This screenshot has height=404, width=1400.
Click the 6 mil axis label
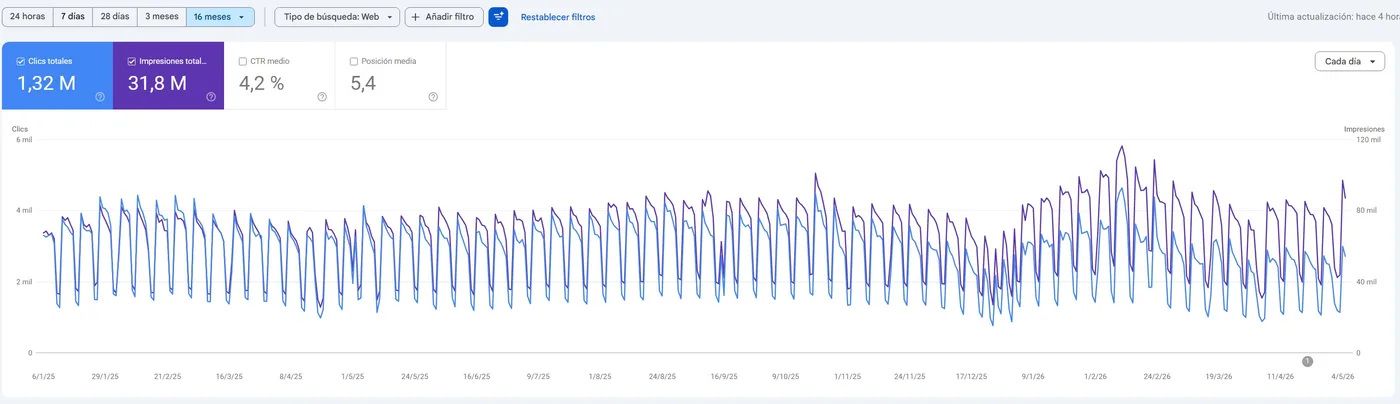pos(24,140)
